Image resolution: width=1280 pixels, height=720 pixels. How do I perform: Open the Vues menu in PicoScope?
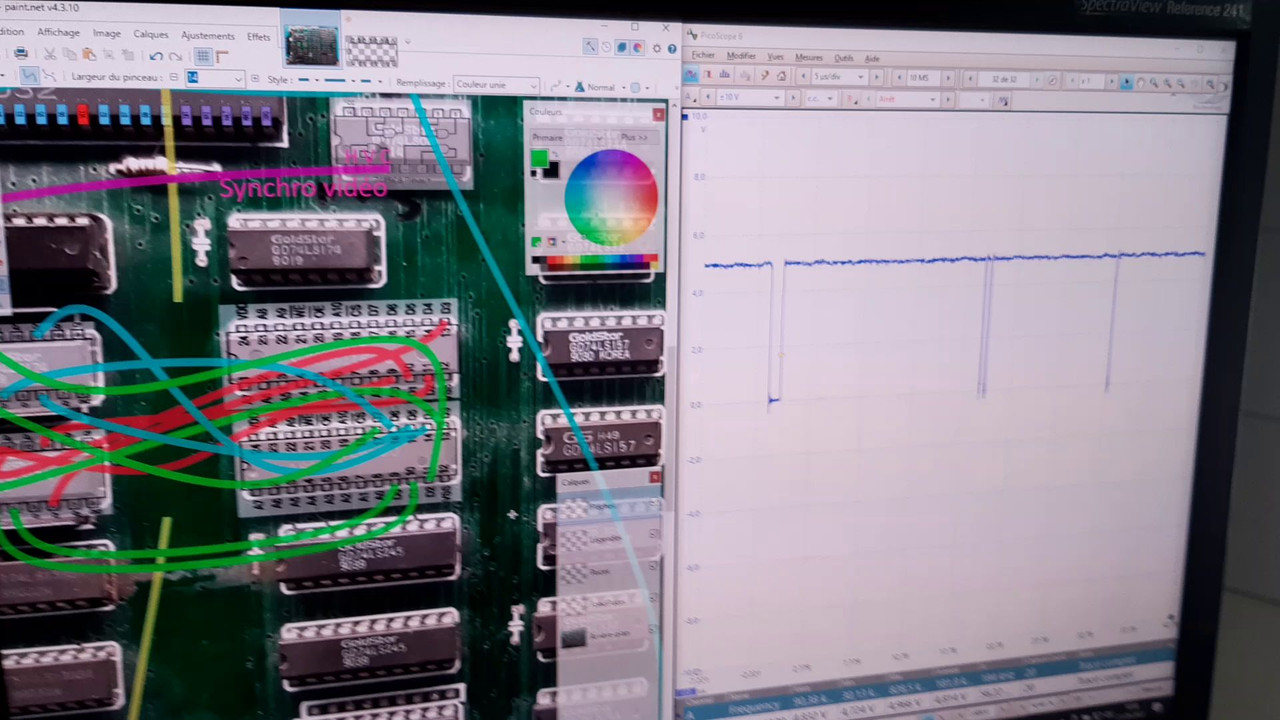tap(775, 57)
